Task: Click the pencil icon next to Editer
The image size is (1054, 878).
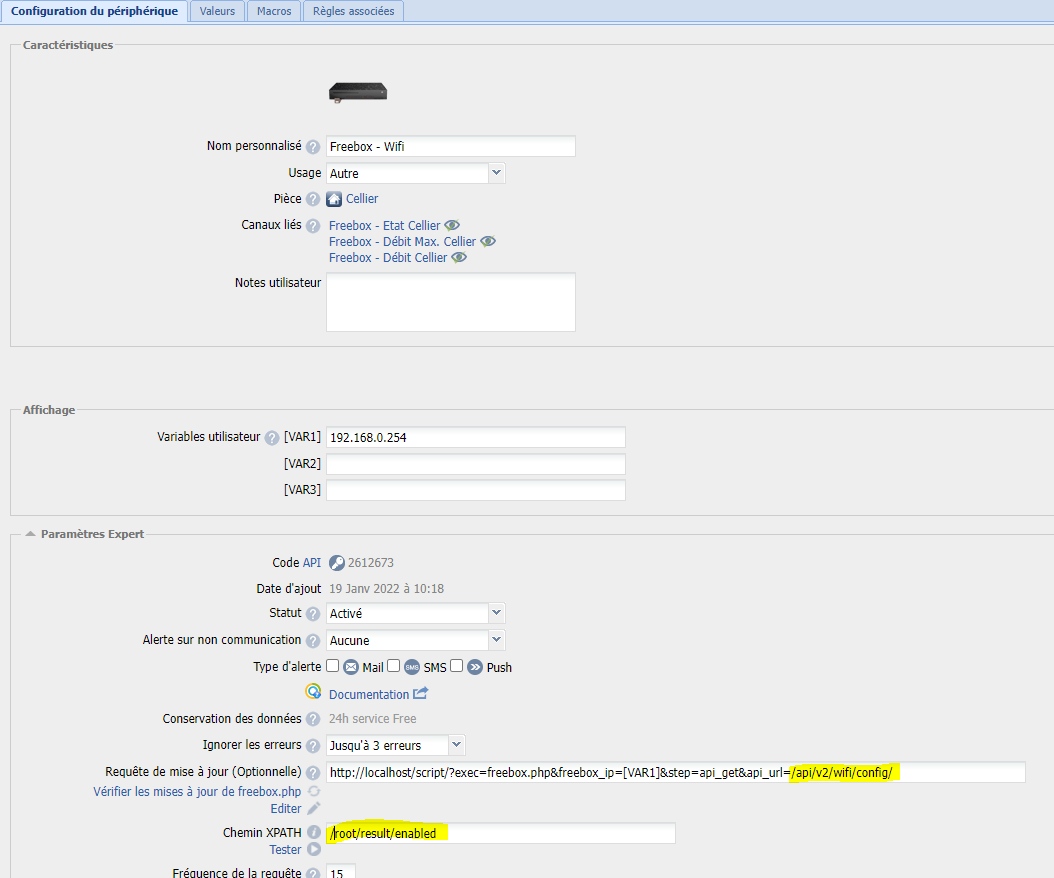Action: tap(314, 808)
